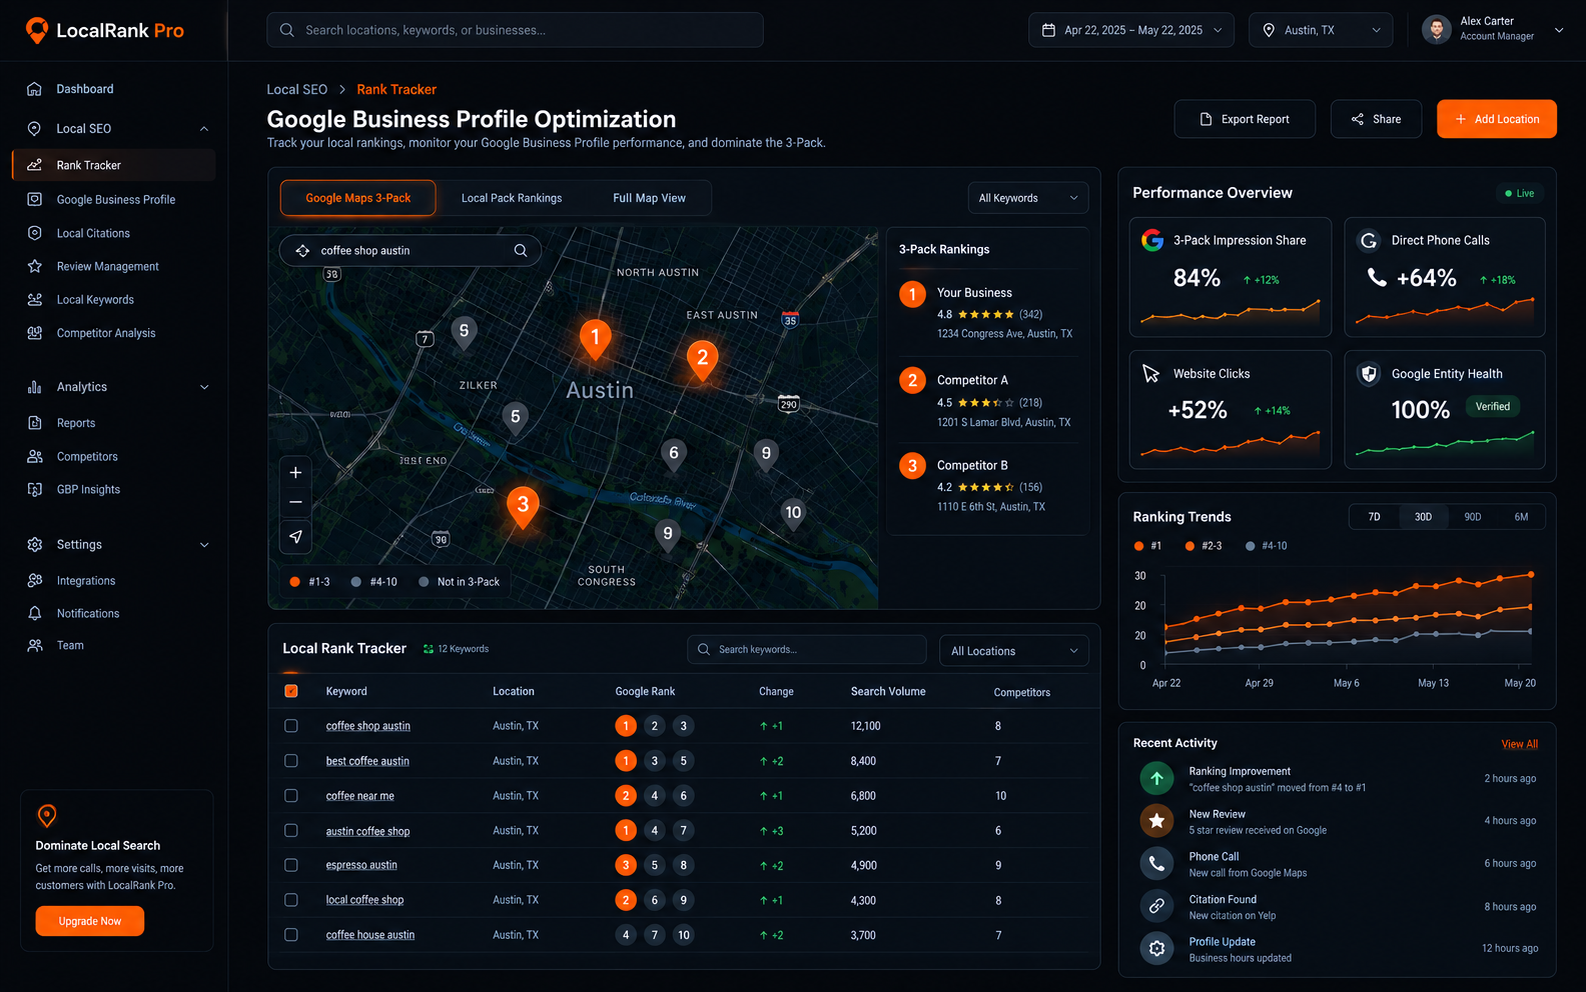Check the austin coffee shop row checkbox
The image size is (1586, 992).
[291, 830]
